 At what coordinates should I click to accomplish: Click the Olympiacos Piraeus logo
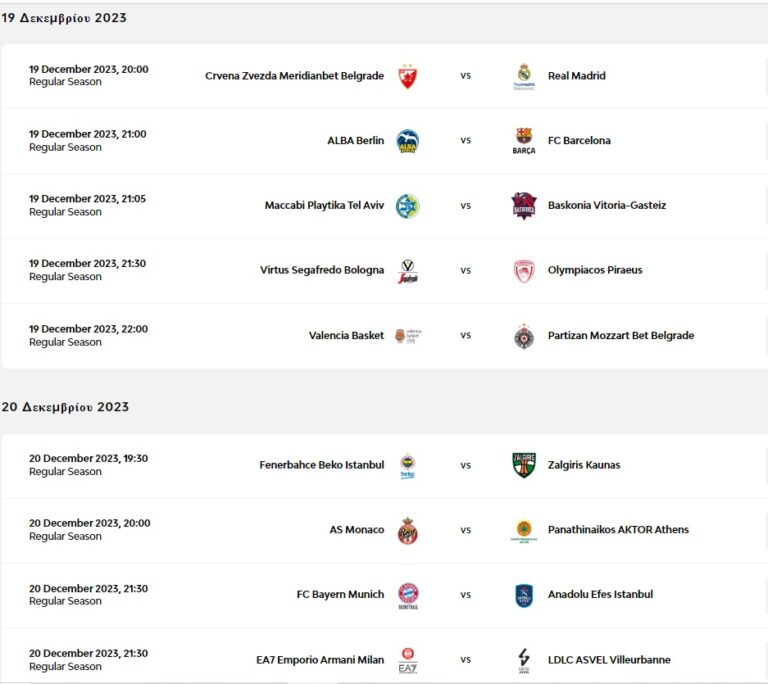pos(524,271)
